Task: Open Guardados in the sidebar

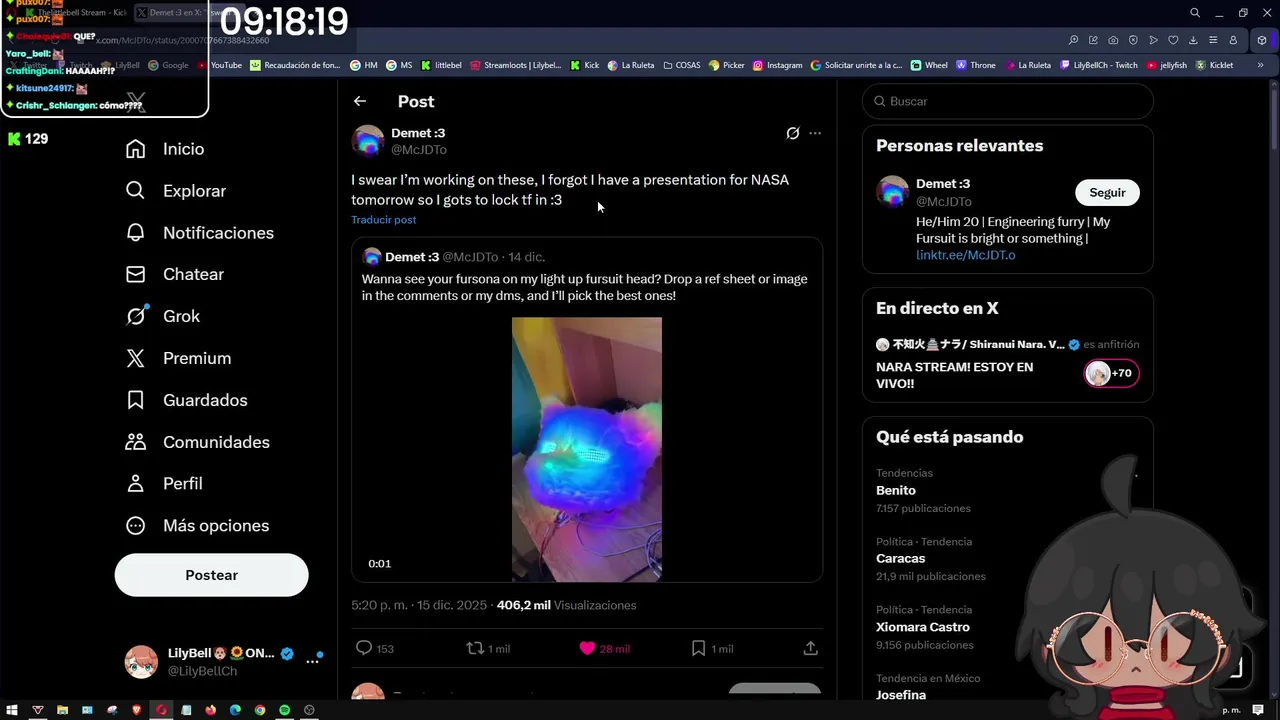Action: (187, 400)
